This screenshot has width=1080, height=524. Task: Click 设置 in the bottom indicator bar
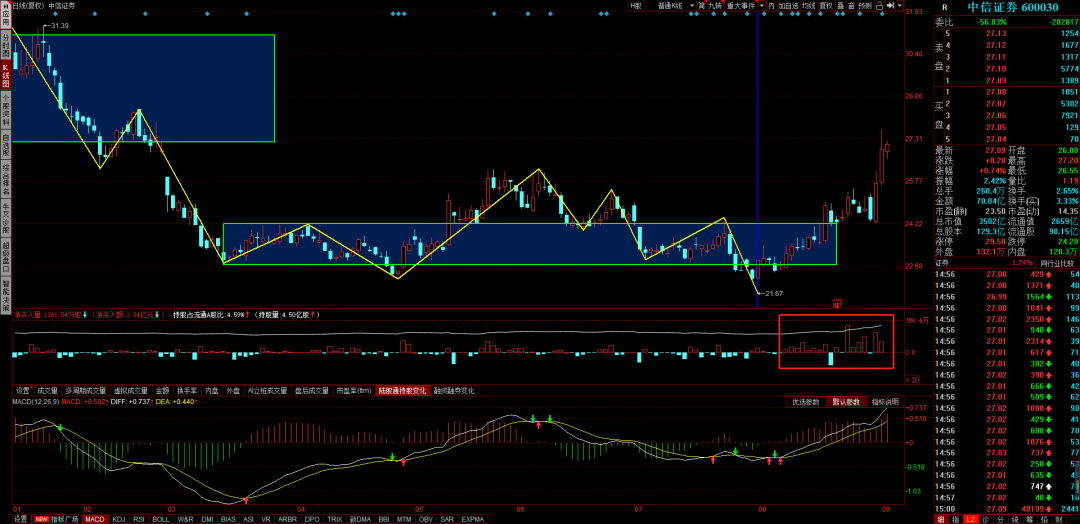tap(21, 519)
